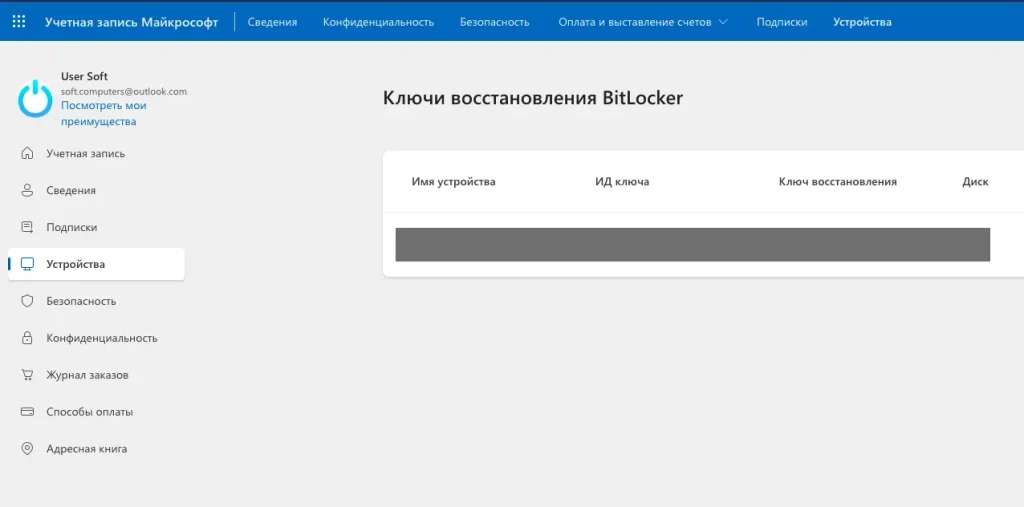Click the user profile power avatar
The height and width of the screenshot is (507, 1024).
click(x=35, y=98)
